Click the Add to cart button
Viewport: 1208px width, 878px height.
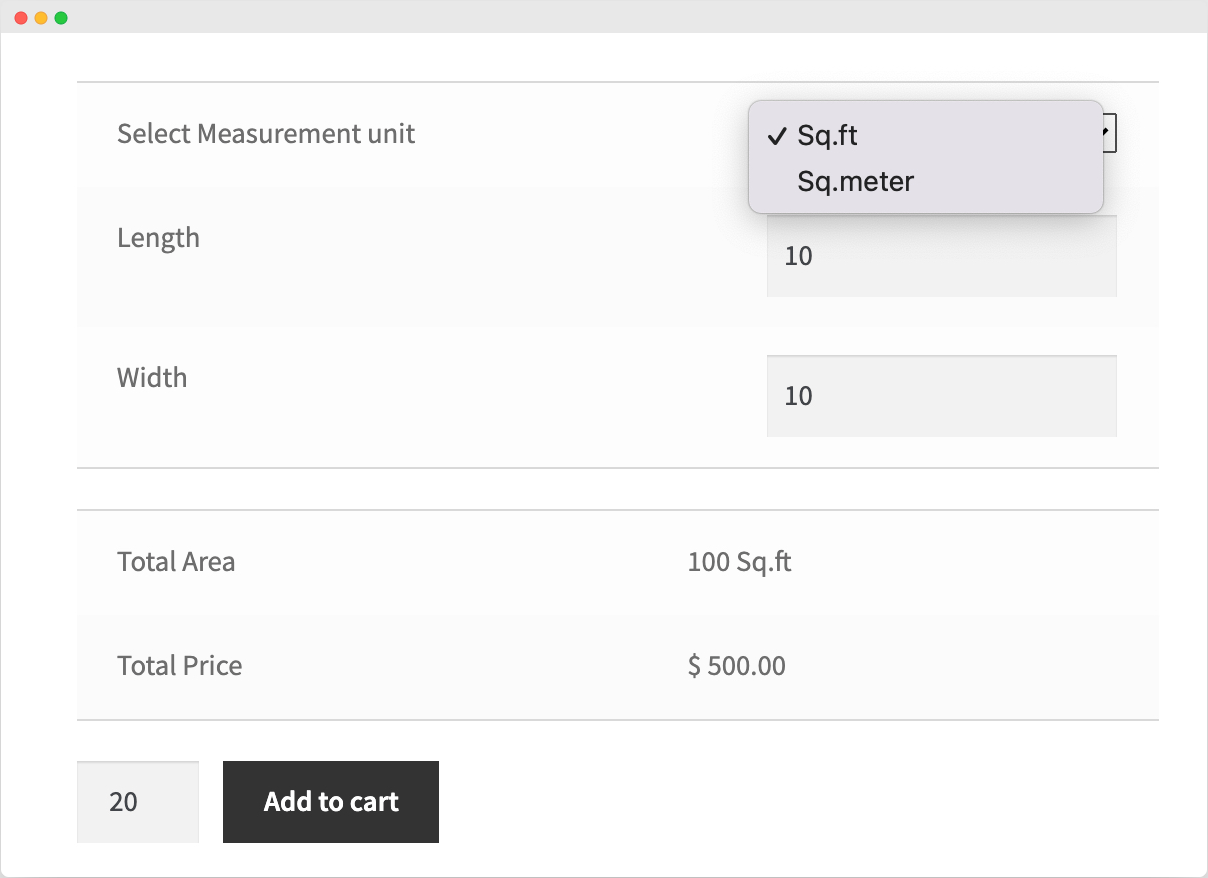[330, 801]
